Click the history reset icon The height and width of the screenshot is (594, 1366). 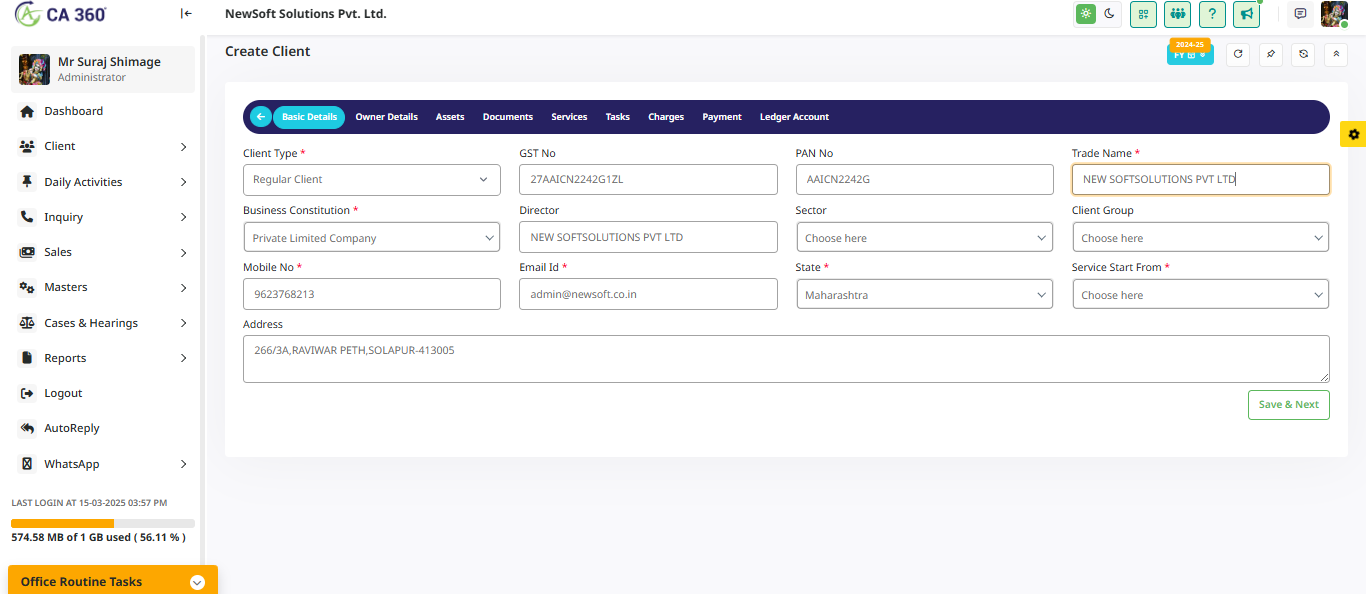point(1303,54)
